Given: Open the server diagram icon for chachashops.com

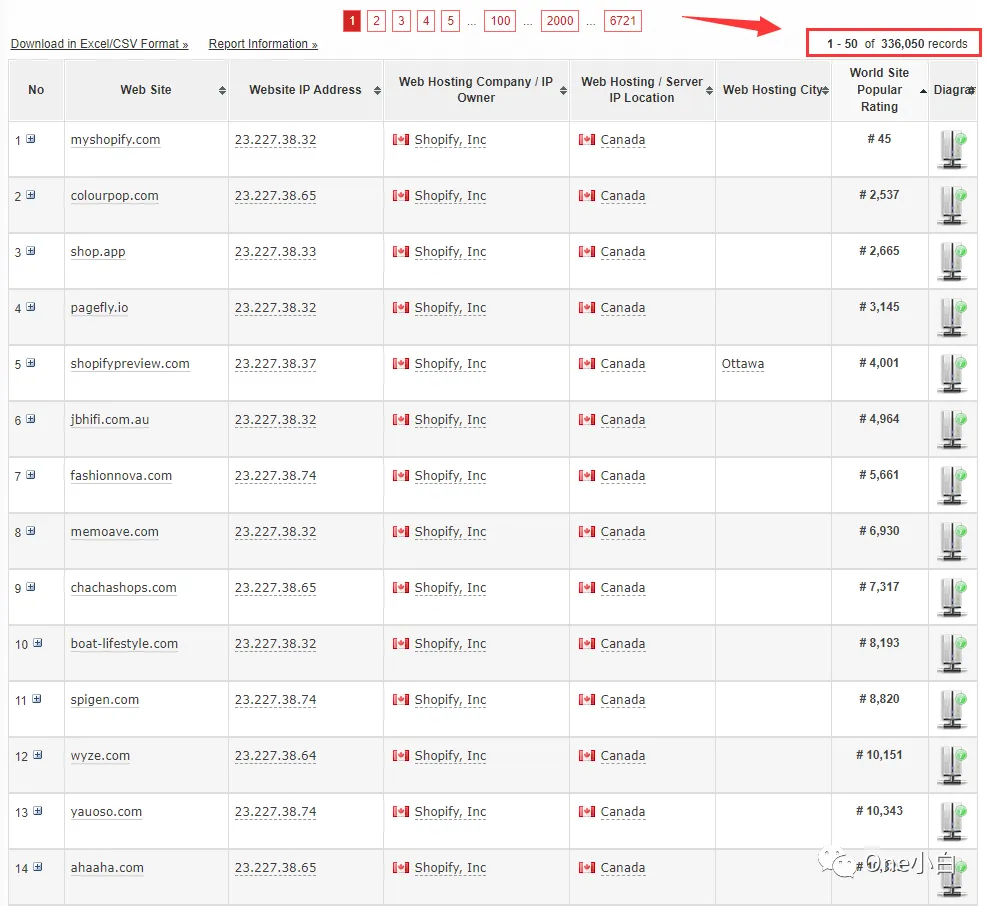Looking at the screenshot, I should [952, 597].
